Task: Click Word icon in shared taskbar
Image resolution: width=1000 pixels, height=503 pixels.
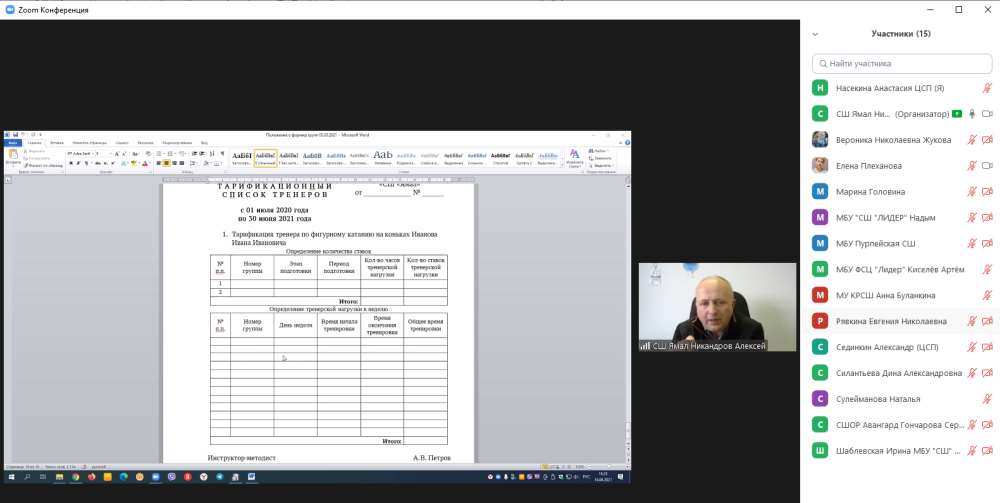Action: [251, 477]
